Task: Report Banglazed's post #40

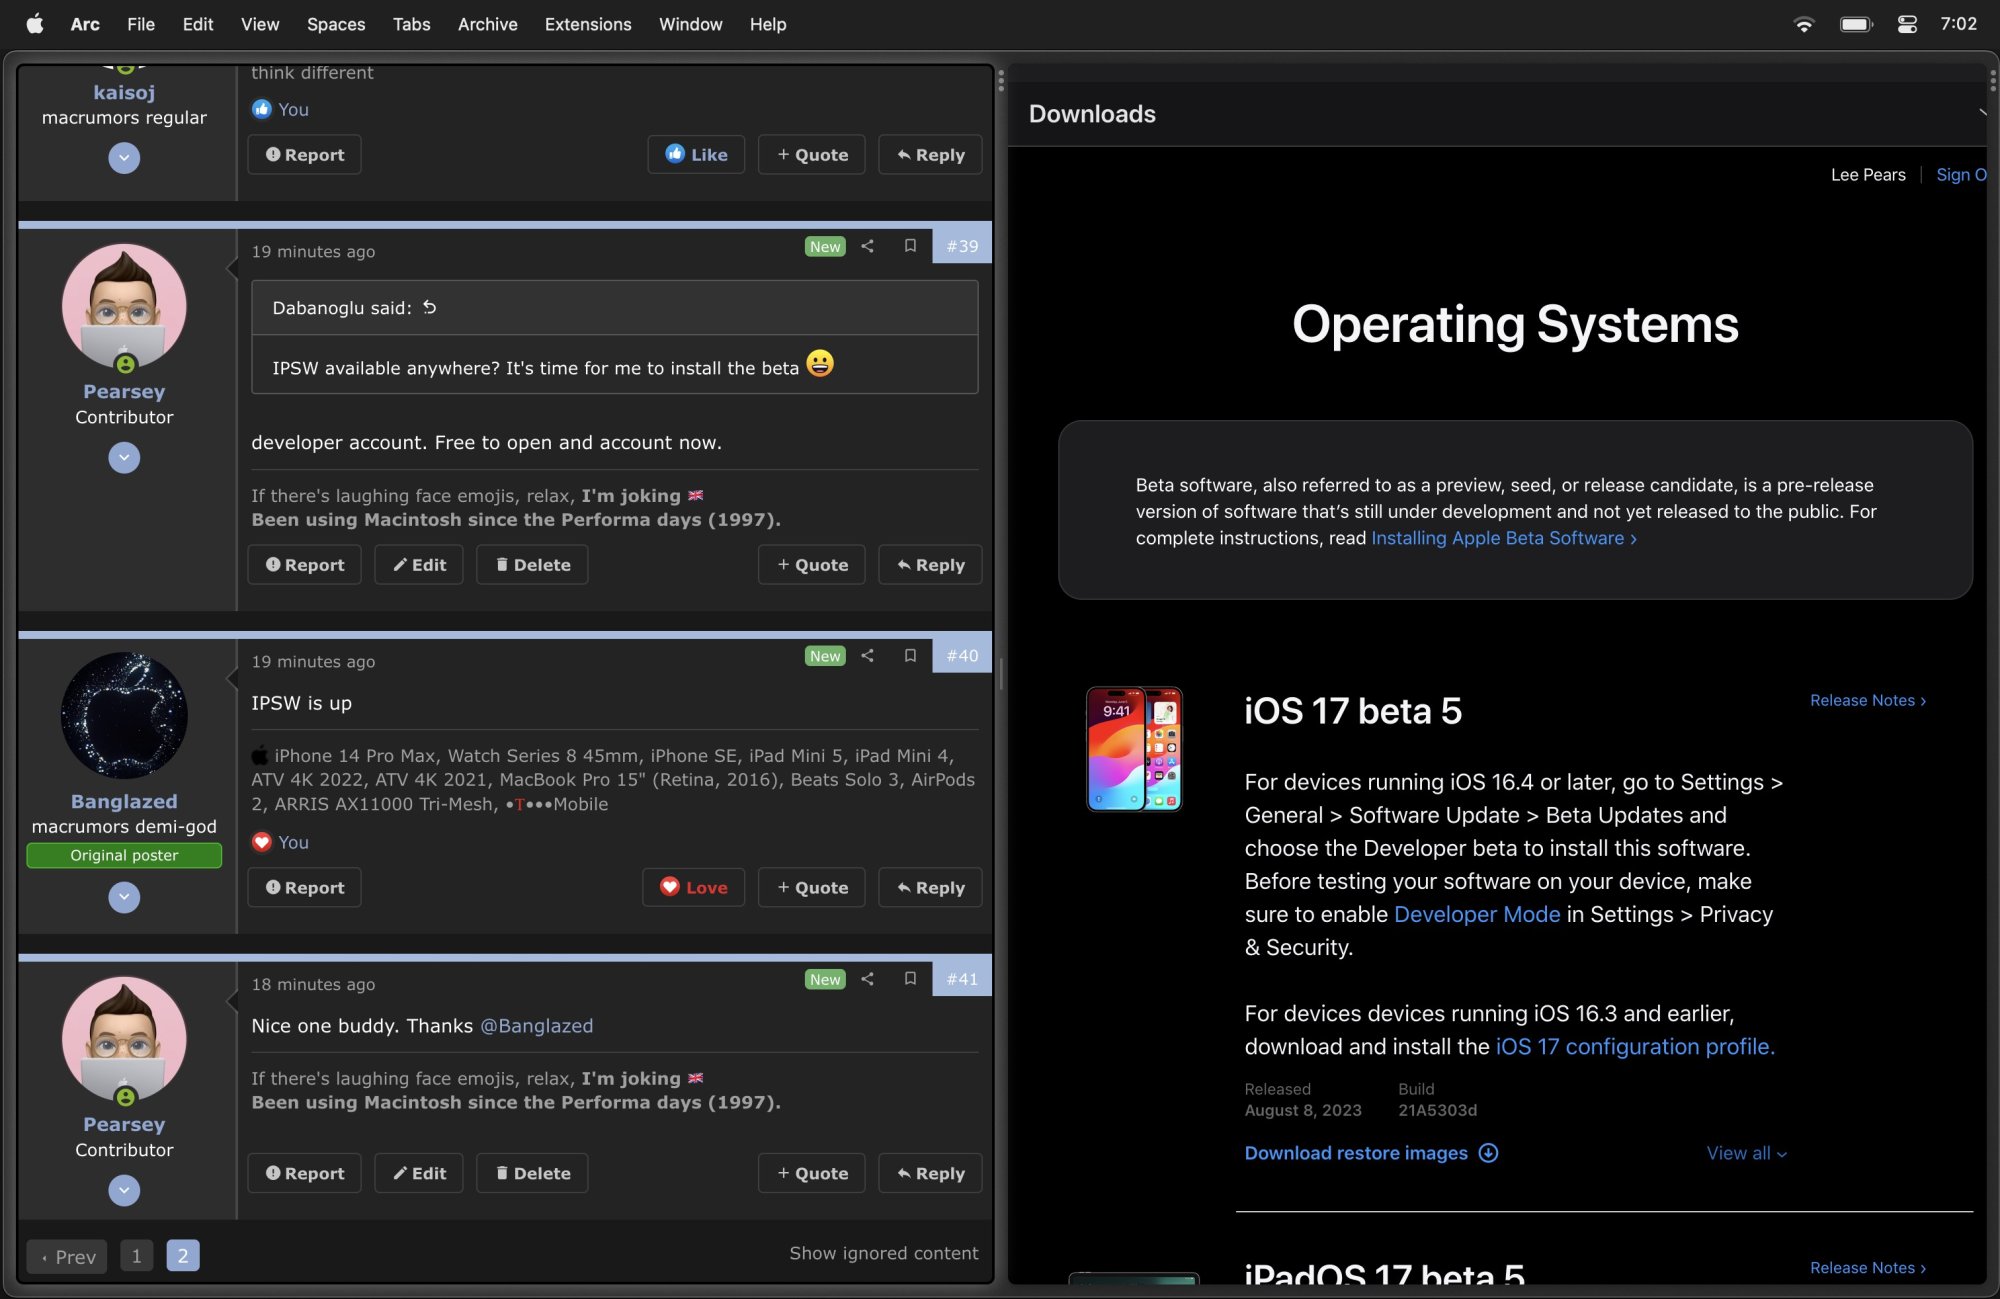Action: (x=304, y=888)
